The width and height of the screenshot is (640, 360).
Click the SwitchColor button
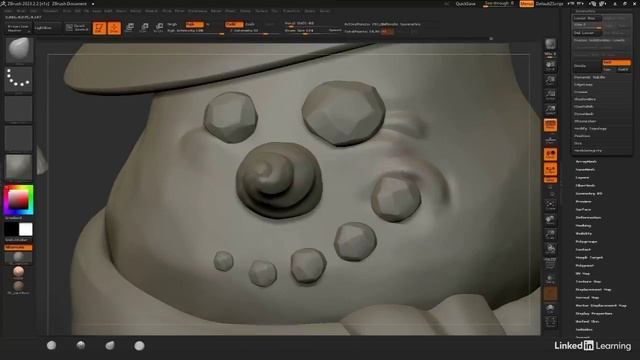[x=17, y=240]
